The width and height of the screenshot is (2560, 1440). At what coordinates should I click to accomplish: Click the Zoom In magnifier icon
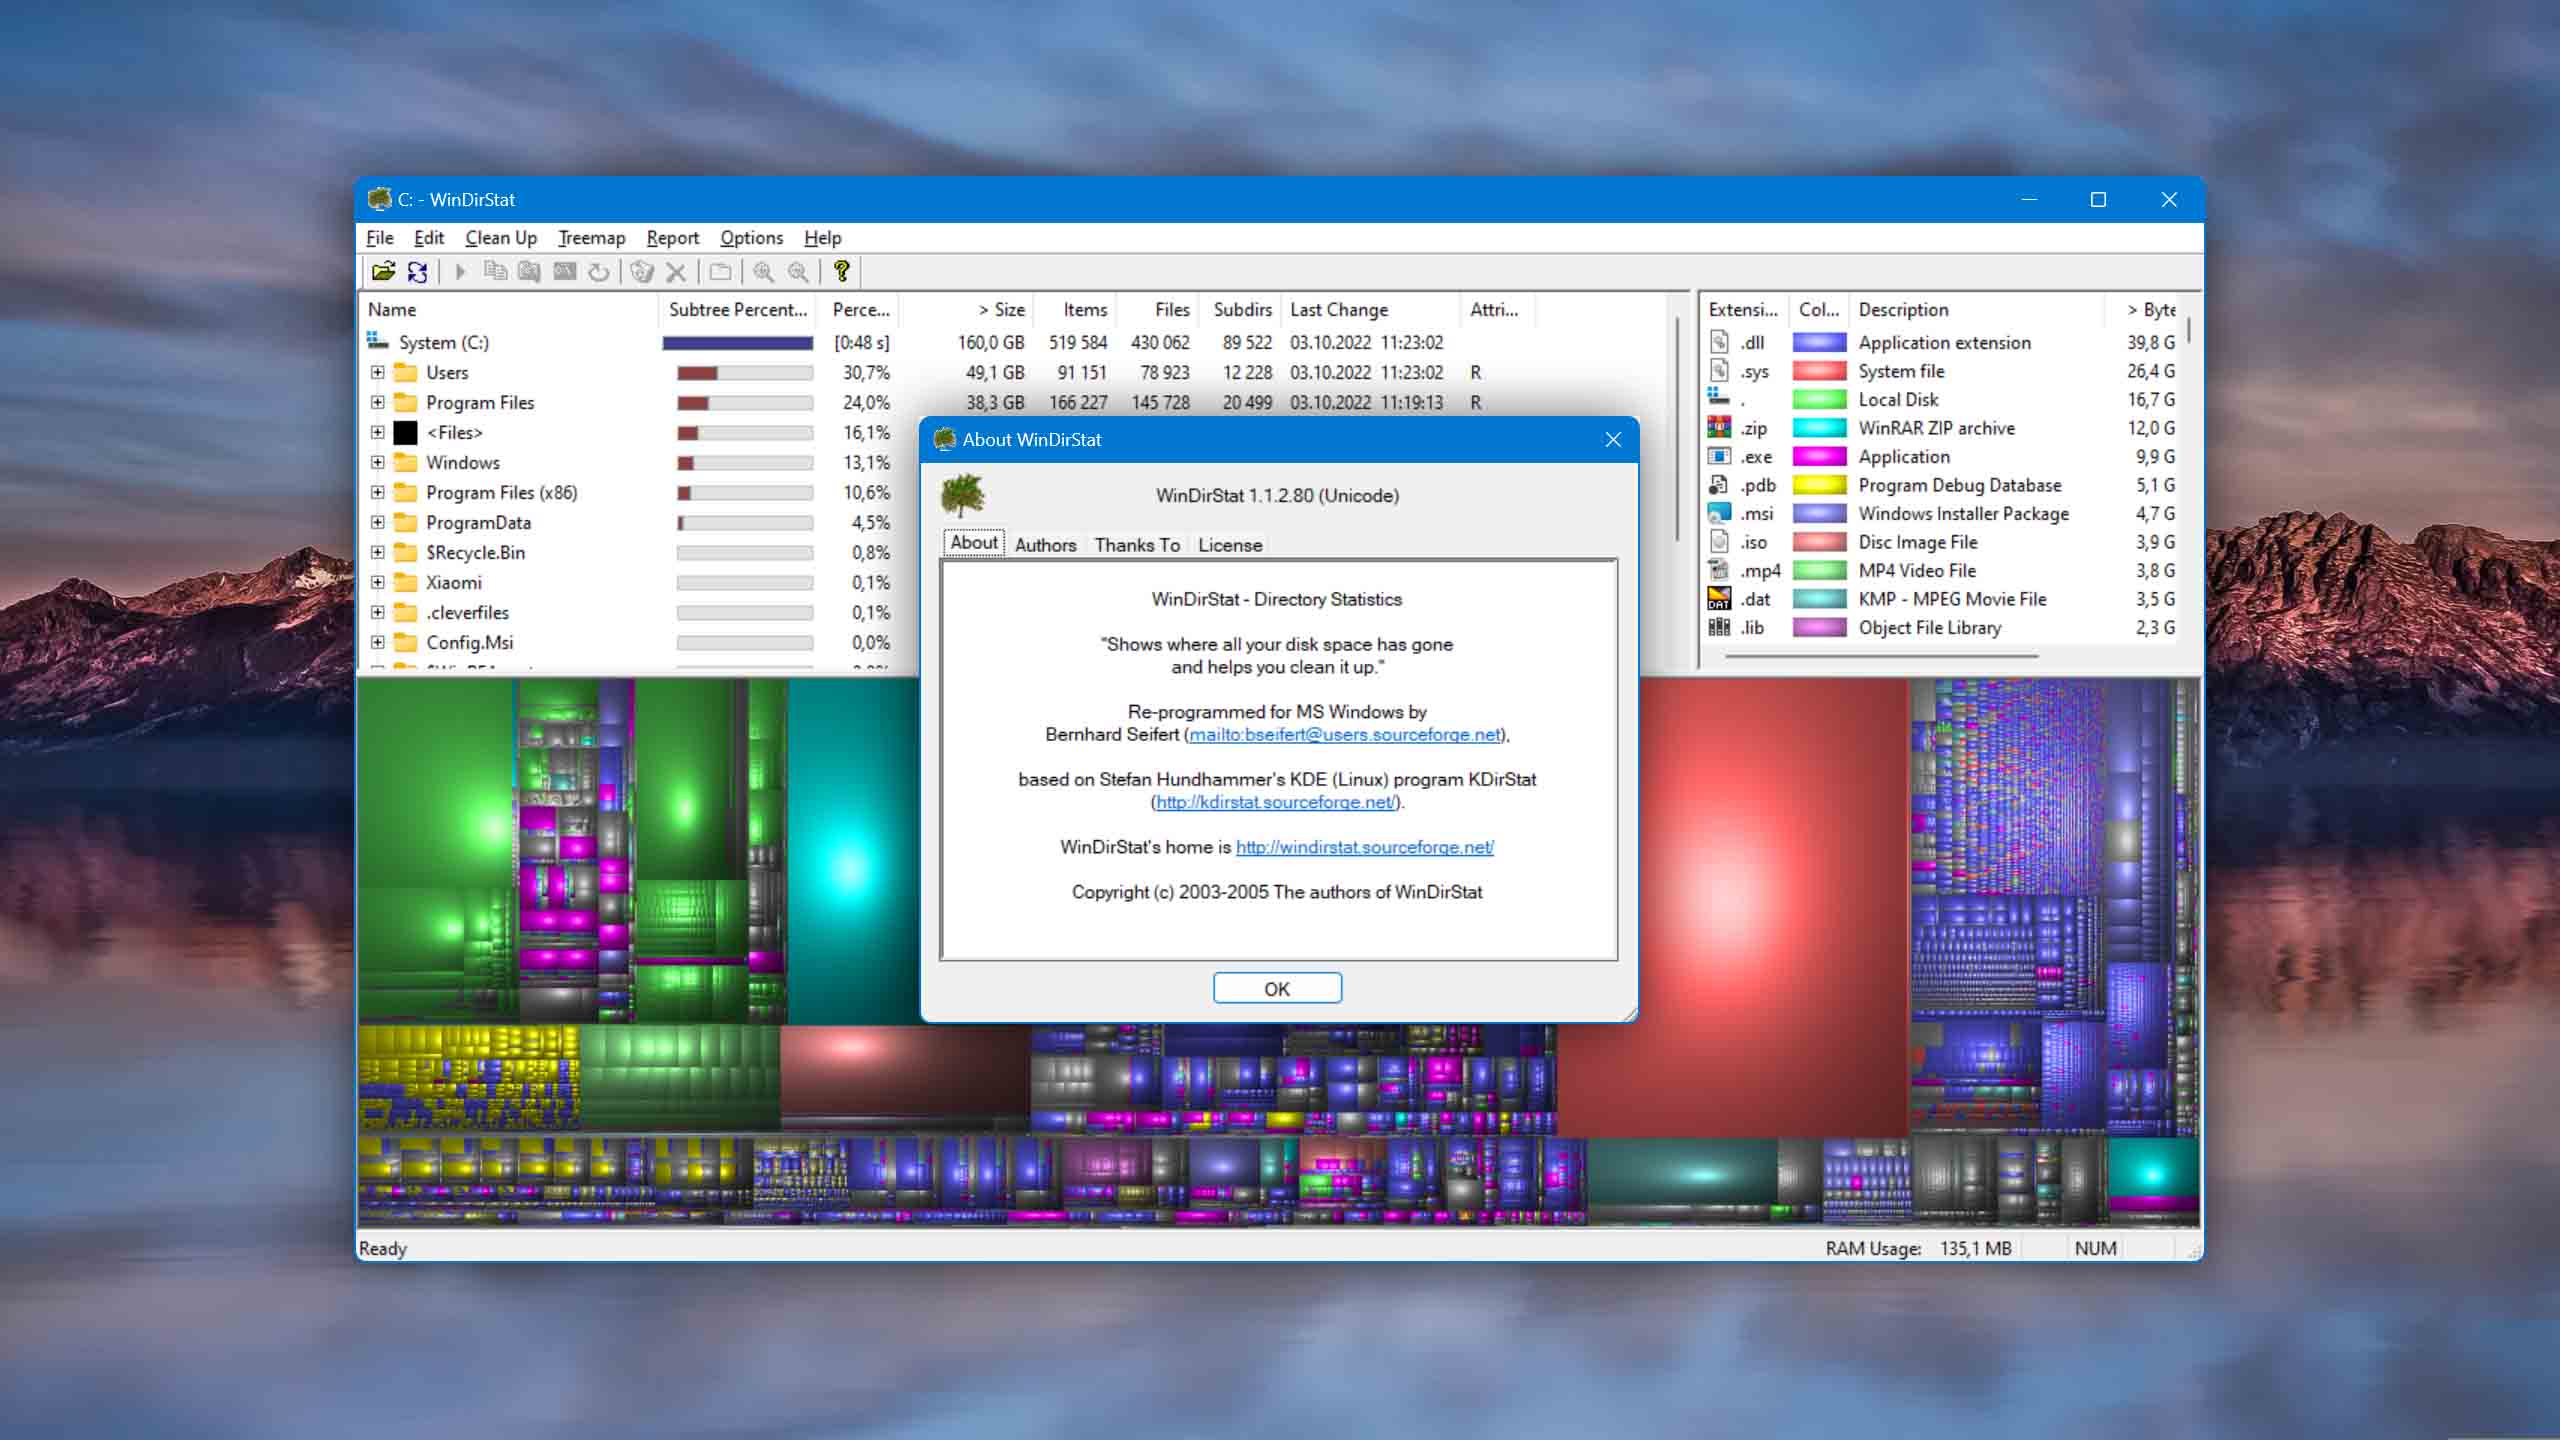pyautogui.click(x=763, y=272)
